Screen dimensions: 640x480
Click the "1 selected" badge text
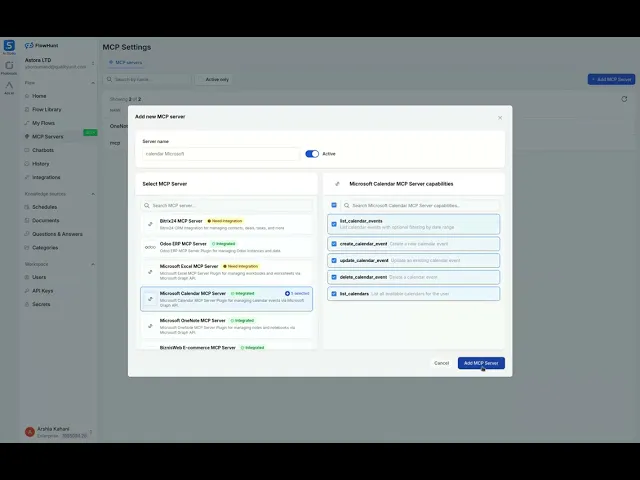coord(300,293)
